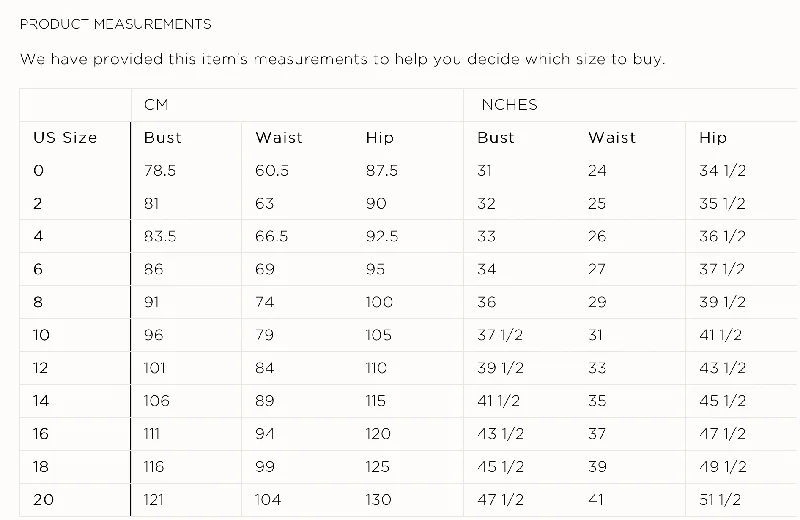The image size is (800, 520).
Task: Select the CM column group header
Action: (x=156, y=105)
